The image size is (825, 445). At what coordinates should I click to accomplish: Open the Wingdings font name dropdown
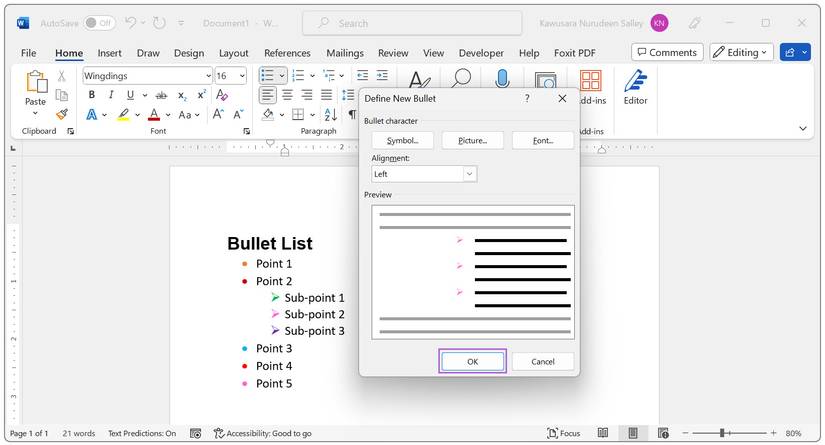click(208, 76)
